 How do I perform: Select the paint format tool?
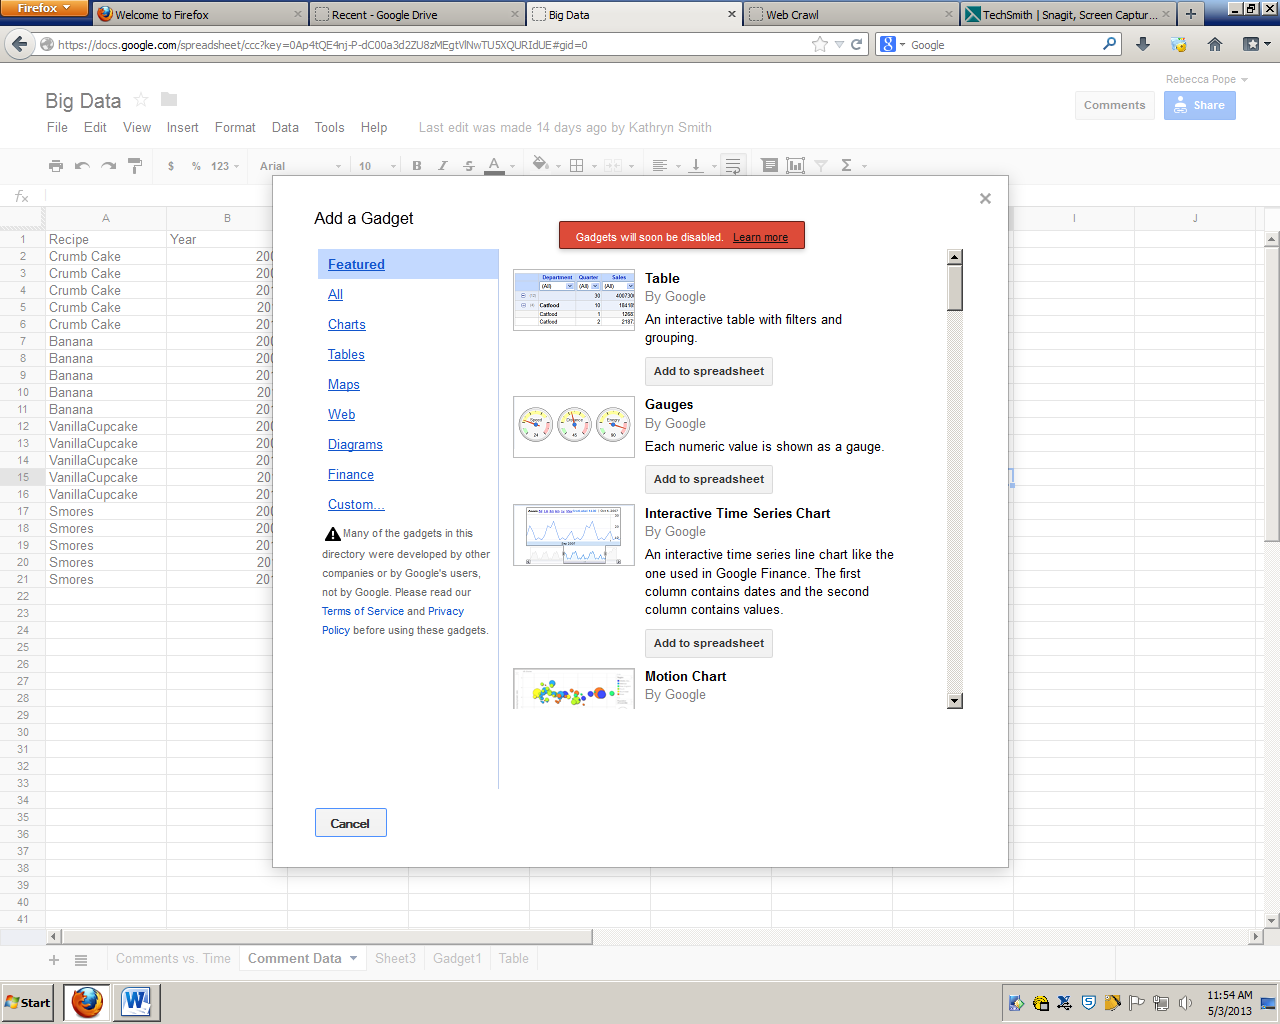click(135, 166)
